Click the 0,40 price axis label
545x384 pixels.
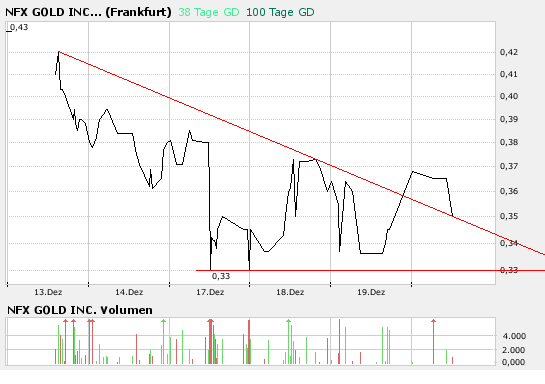(x=509, y=96)
